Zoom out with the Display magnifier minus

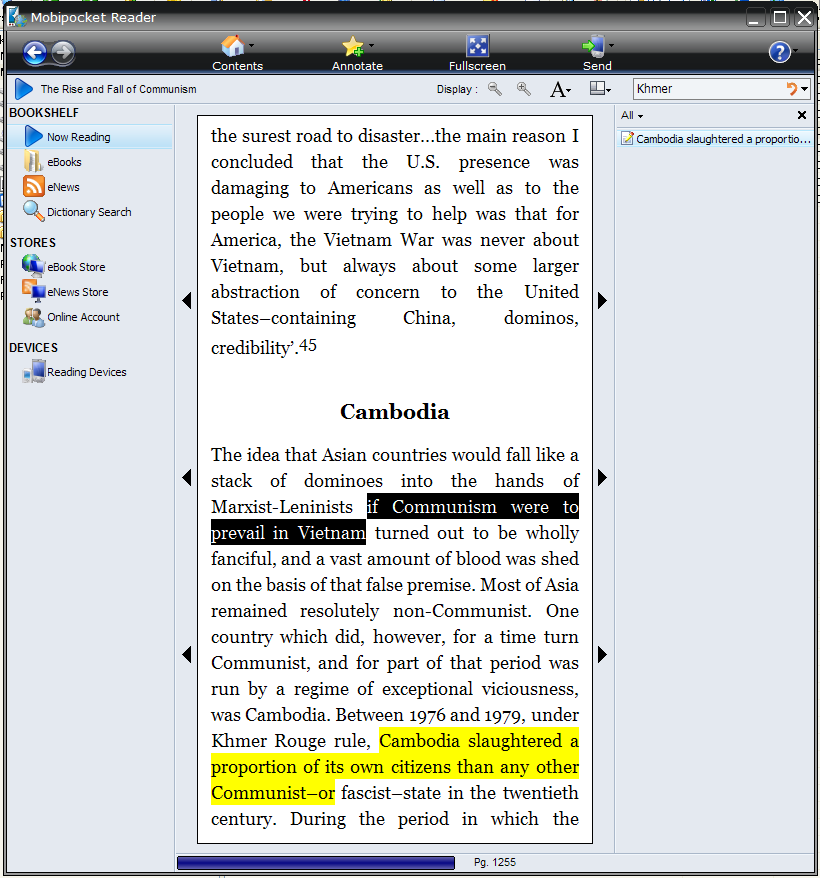pos(495,89)
